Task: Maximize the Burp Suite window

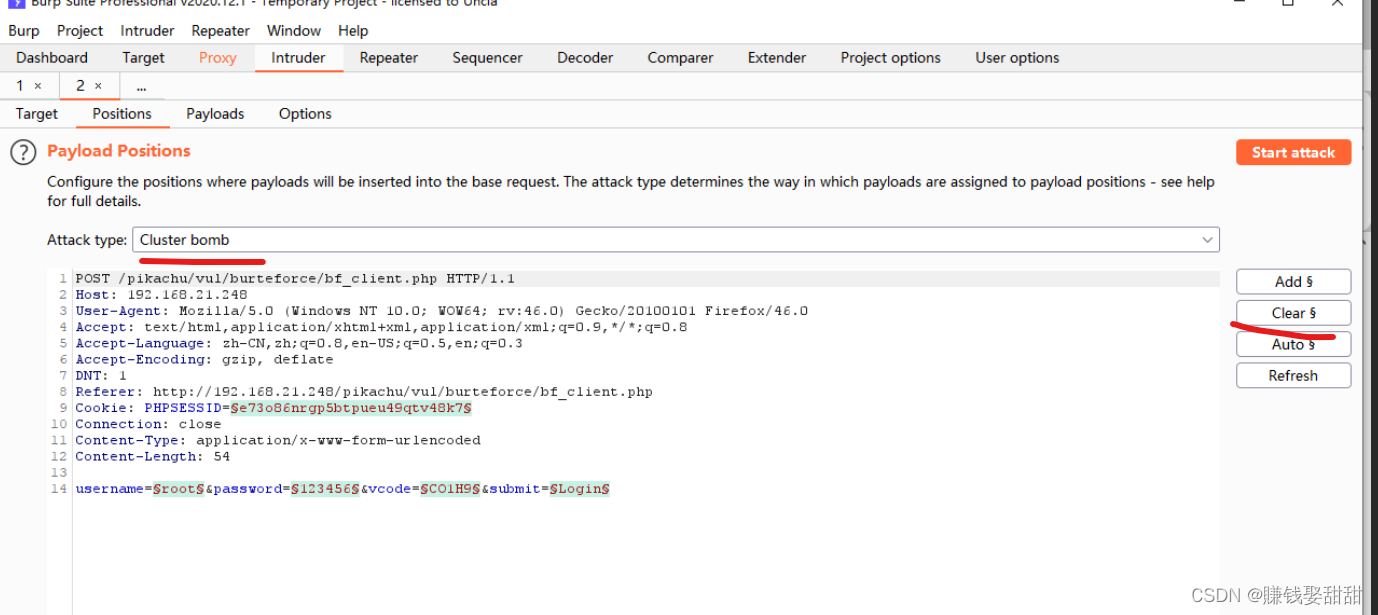Action: click(x=1288, y=3)
